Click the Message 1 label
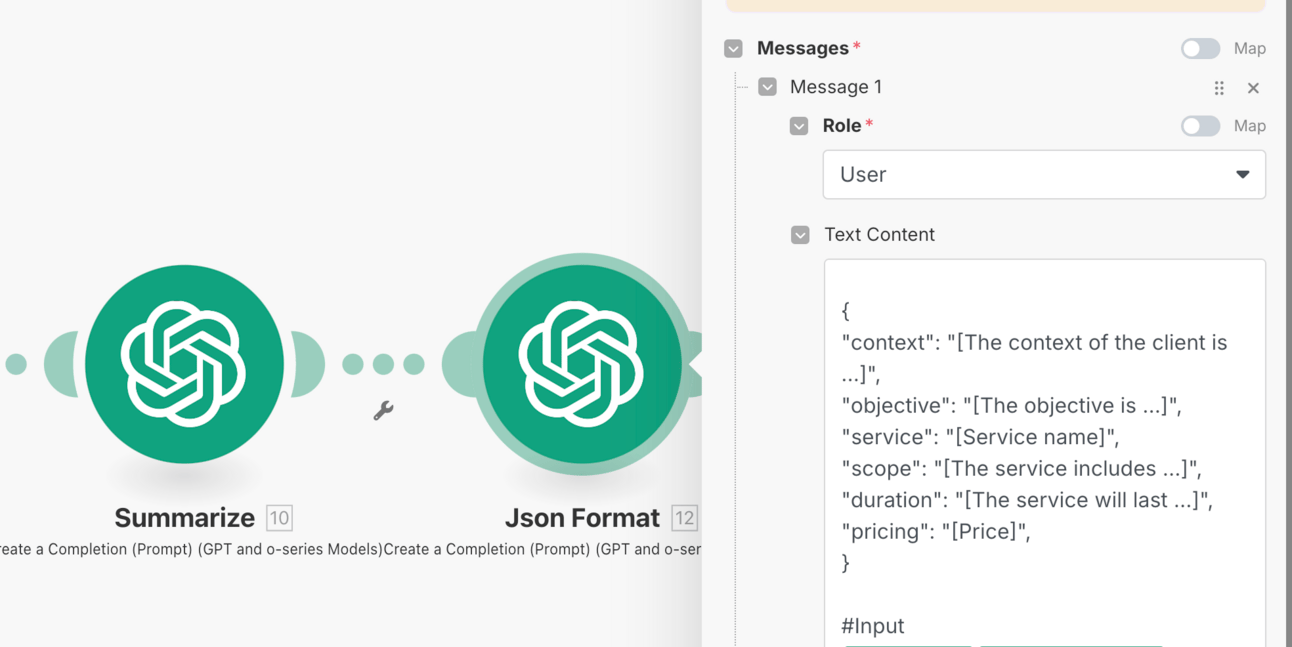Screen dimensions: 1292x647 [x=836, y=87]
